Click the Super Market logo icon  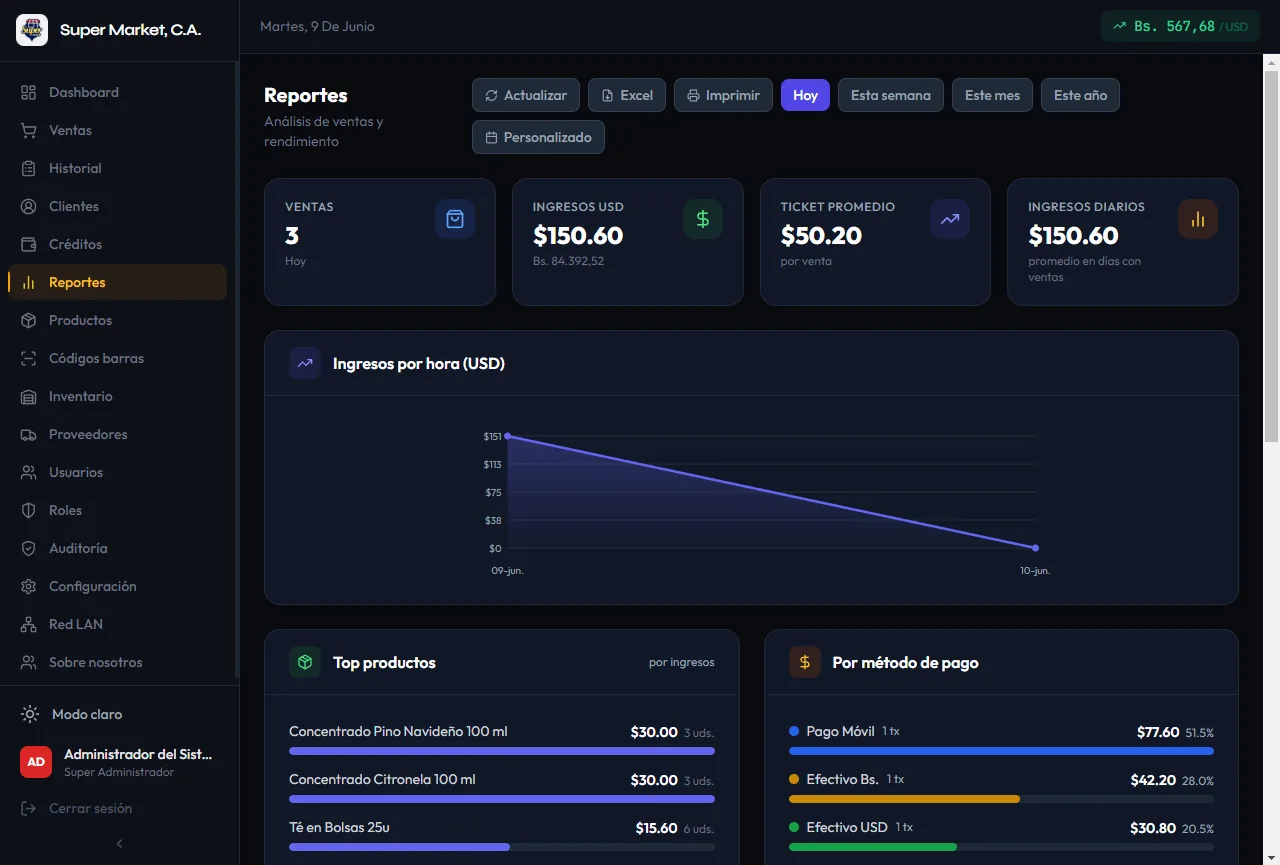(x=32, y=30)
